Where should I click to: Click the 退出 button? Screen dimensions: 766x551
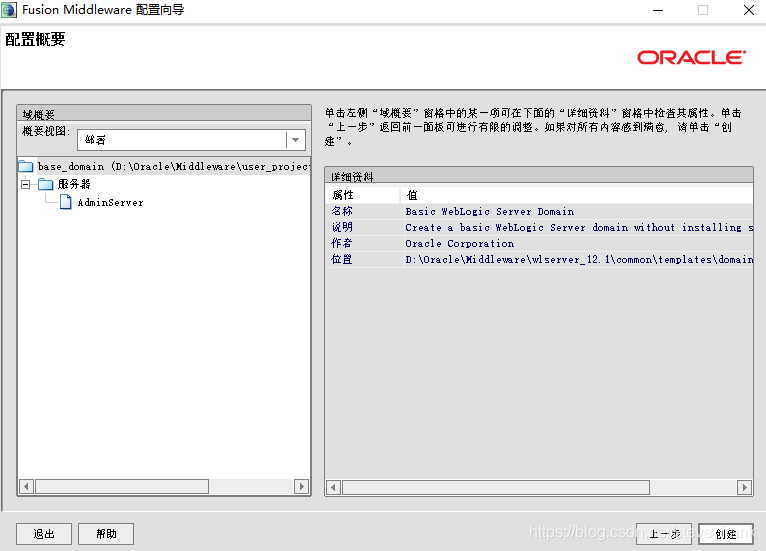(x=44, y=534)
